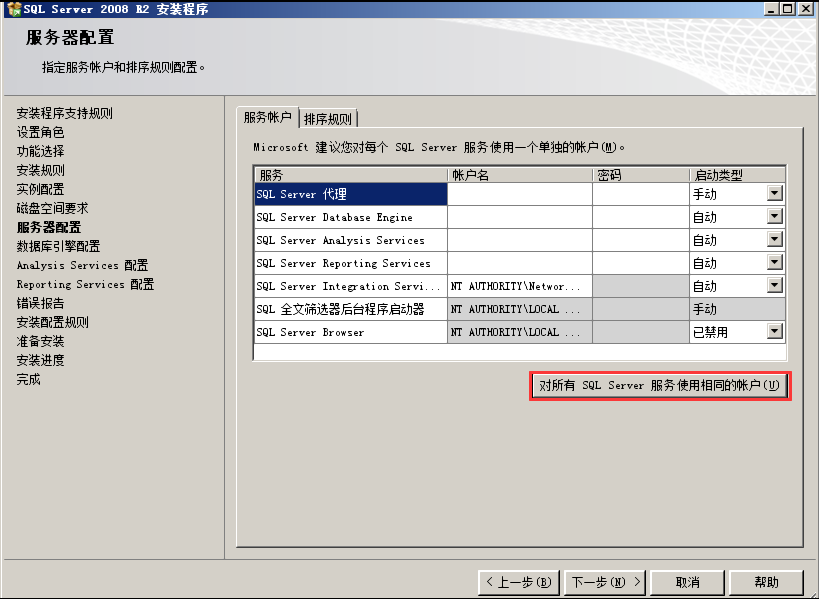Click account name field for SQL Server 代理
The image size is (819, 599).
pos(520,194)
